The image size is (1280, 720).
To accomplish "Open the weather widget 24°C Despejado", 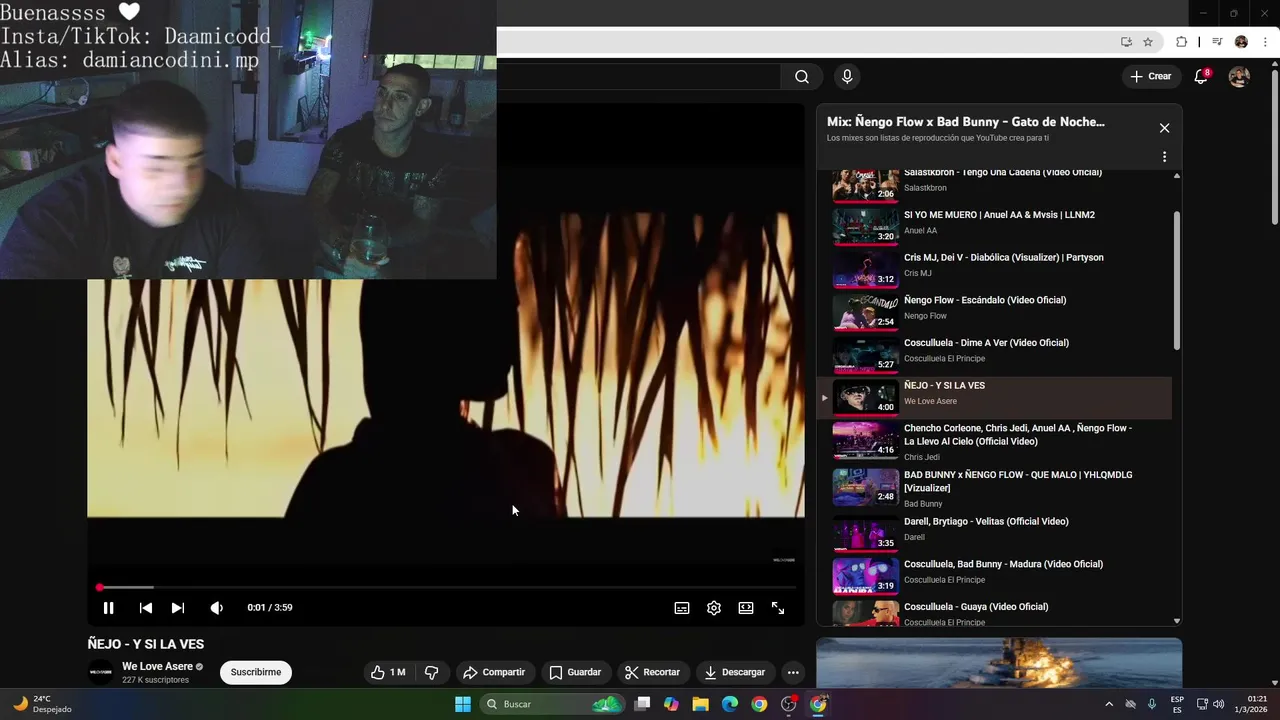I will point(42,704).
